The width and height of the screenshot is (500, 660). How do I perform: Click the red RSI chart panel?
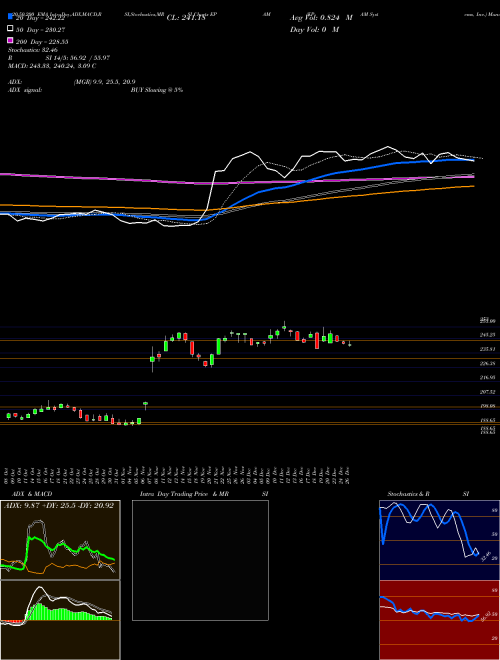click(x=439, y=620)
